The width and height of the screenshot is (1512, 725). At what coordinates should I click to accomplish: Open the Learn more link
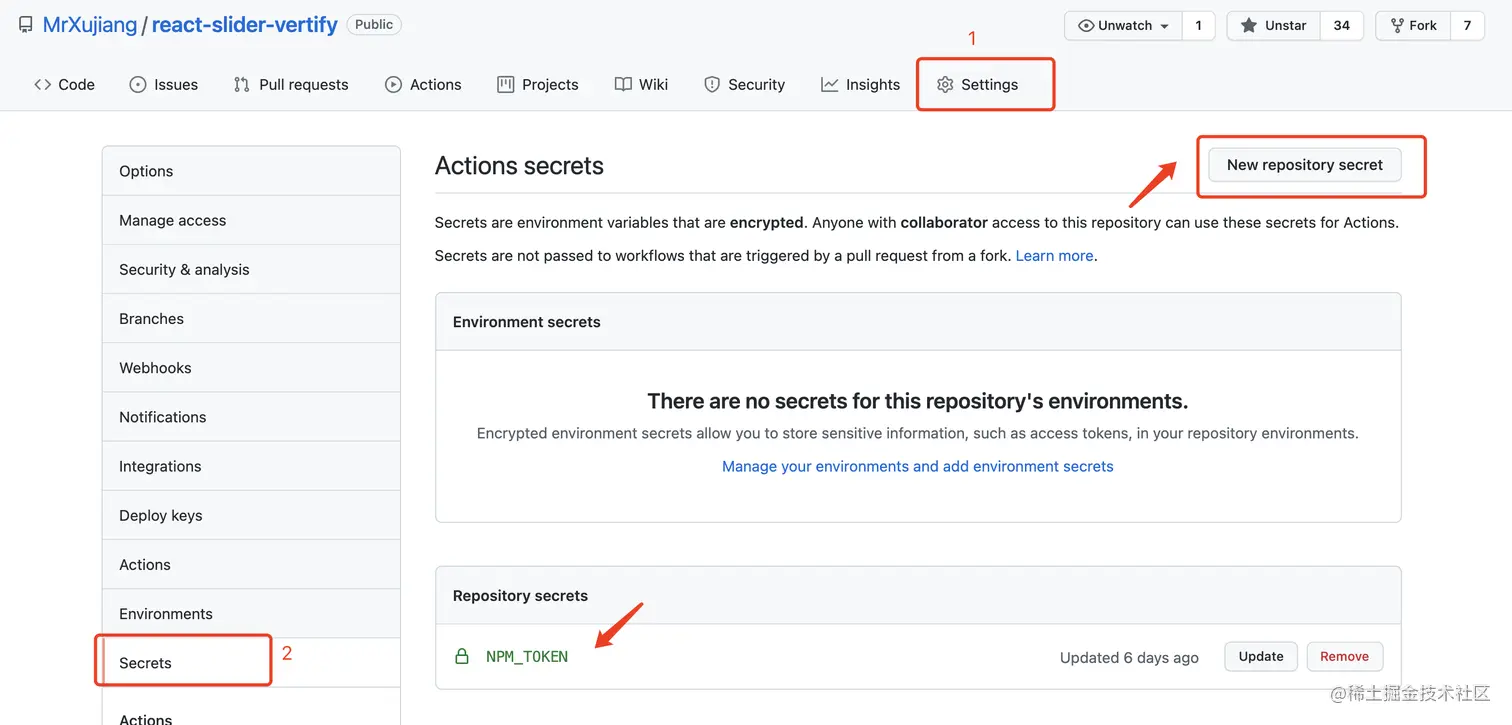(x=1054, y=256)
